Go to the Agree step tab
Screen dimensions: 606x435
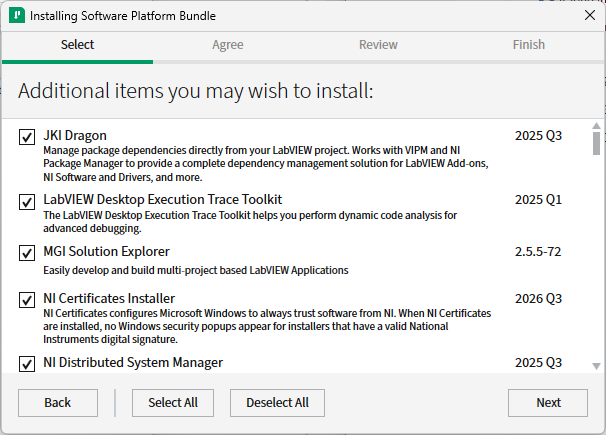click(x=228, y=45)
